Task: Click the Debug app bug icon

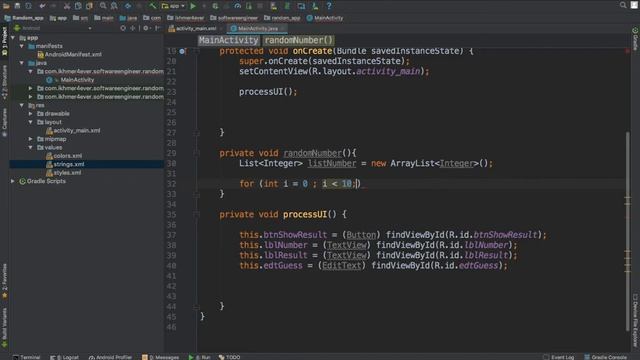Action: [x=215, y=6]
